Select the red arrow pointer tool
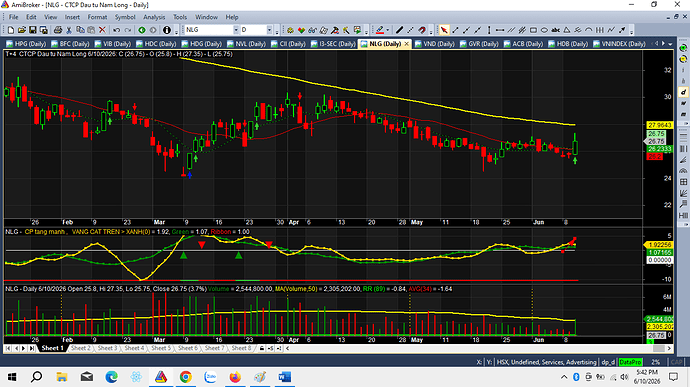Viewport: 690px width, 387px height. [x=444, y=30]
